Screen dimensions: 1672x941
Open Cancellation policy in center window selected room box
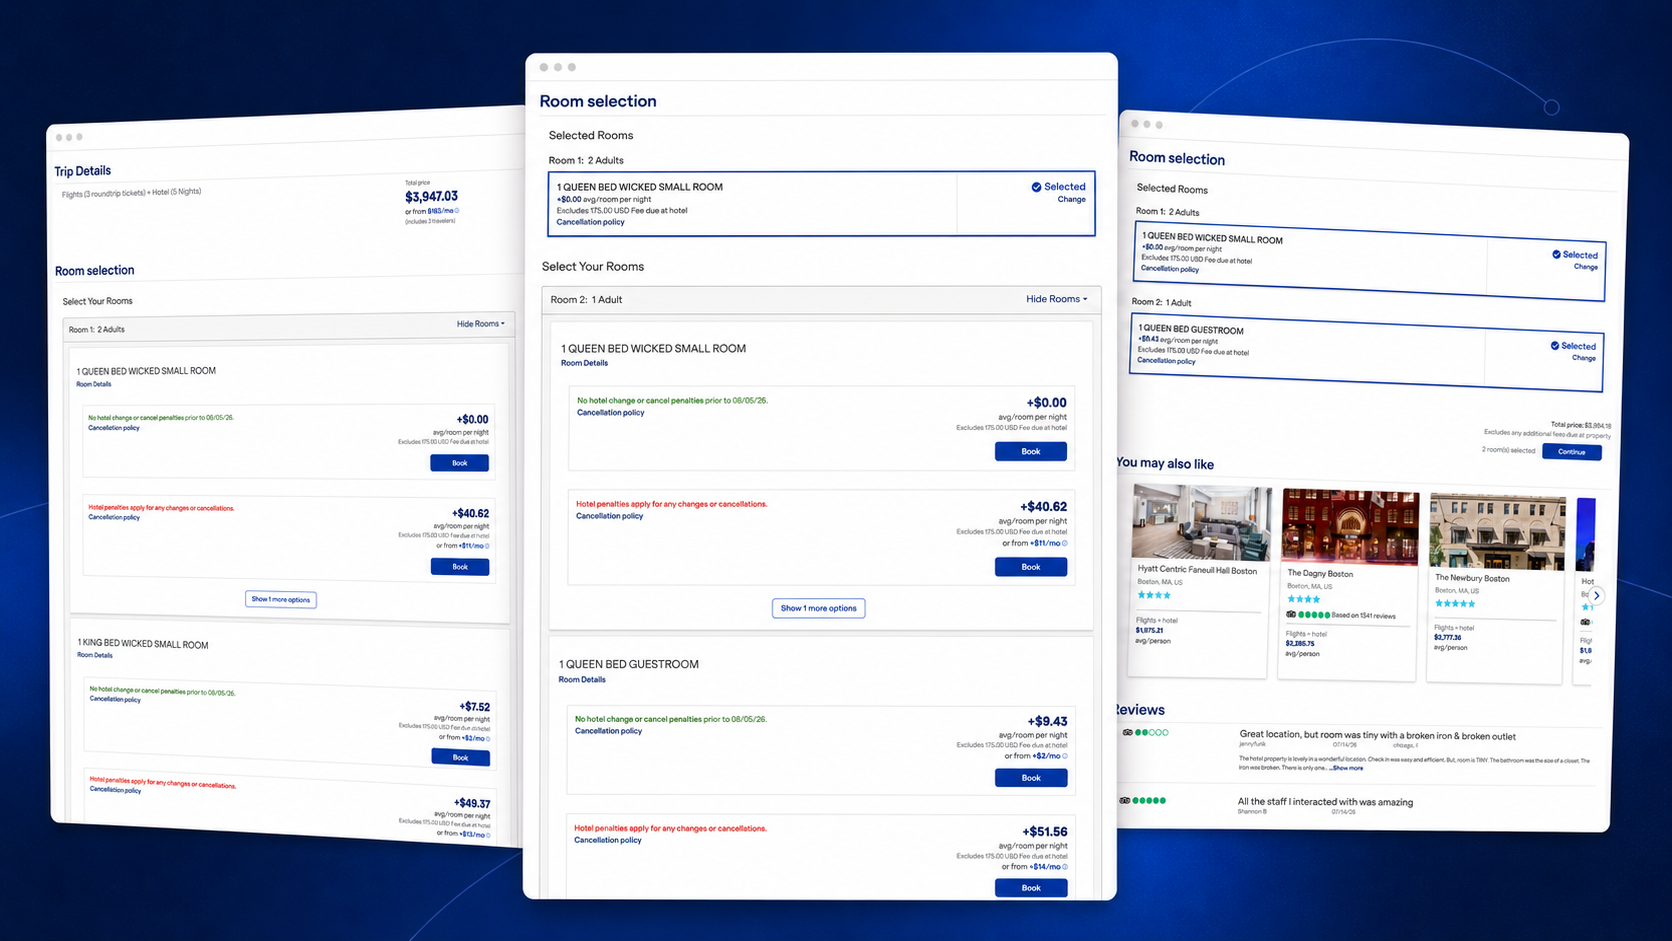pyautogui.click(x=590, y=222)
